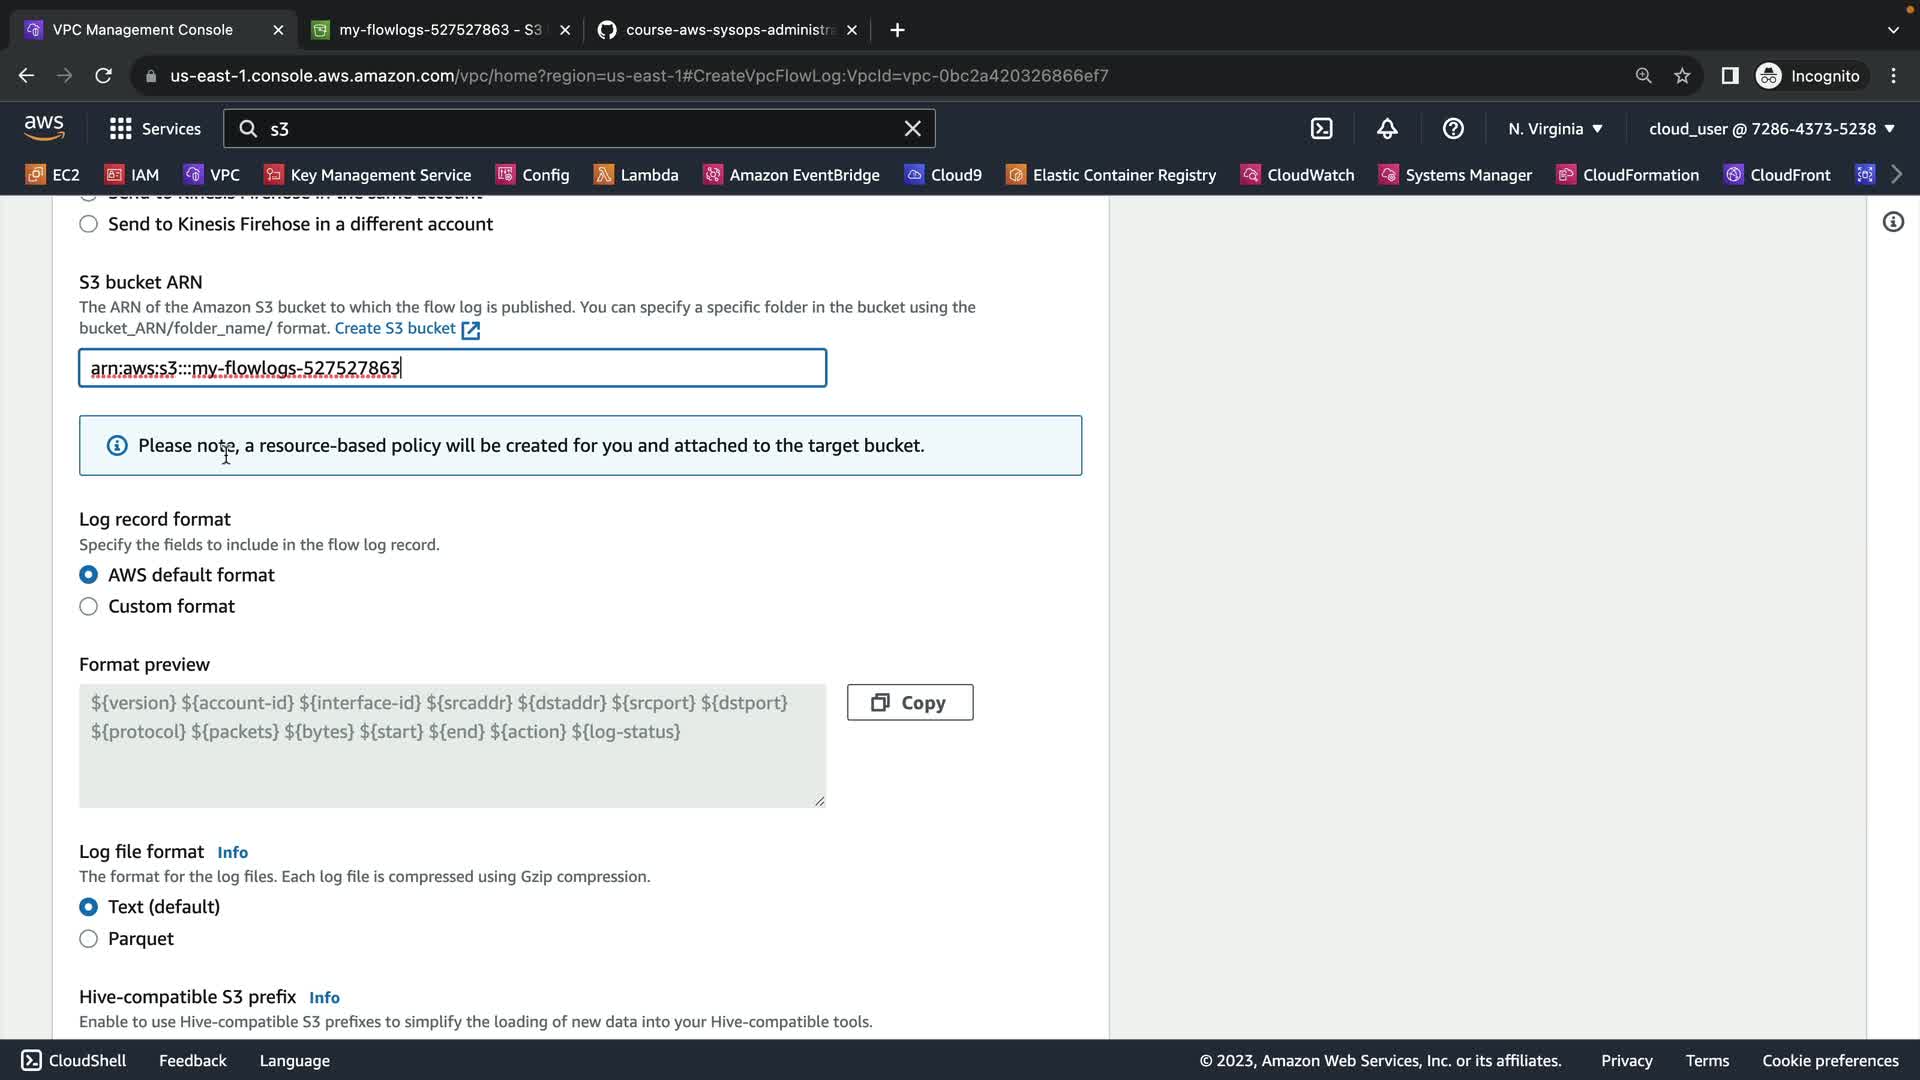Select the Parquet log file format

pyautogui.click(x=89, y=939)
